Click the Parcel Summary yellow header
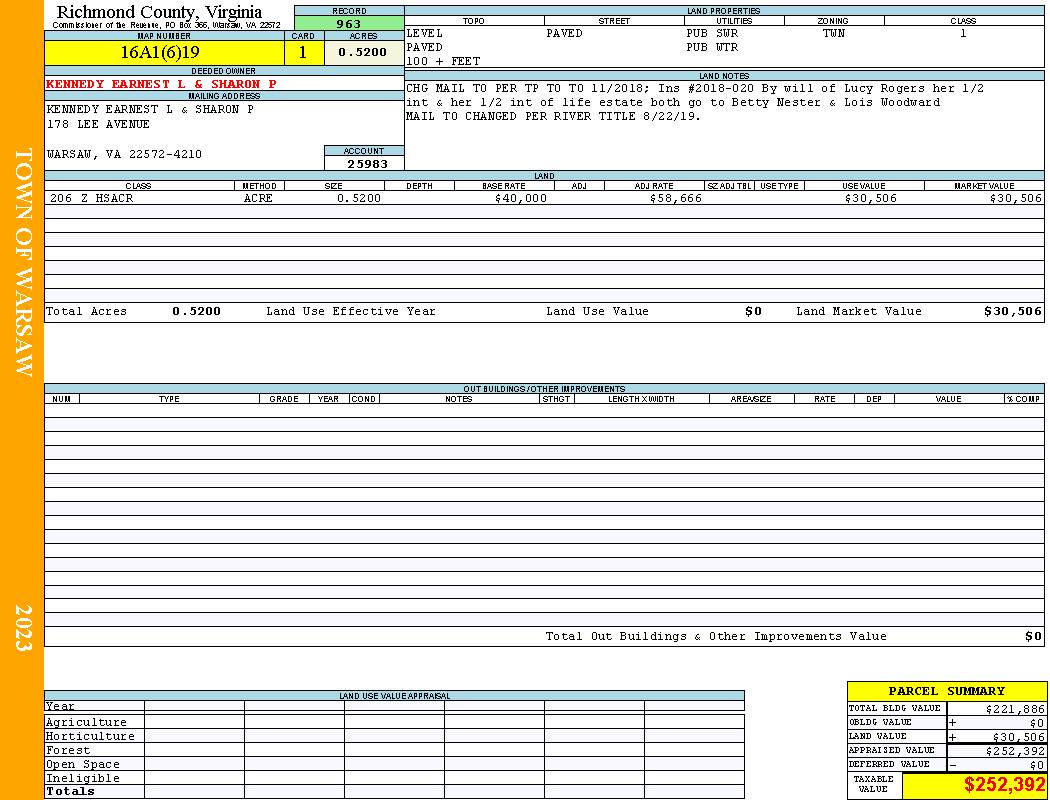 pyautogui.click(x=946, y=692)
